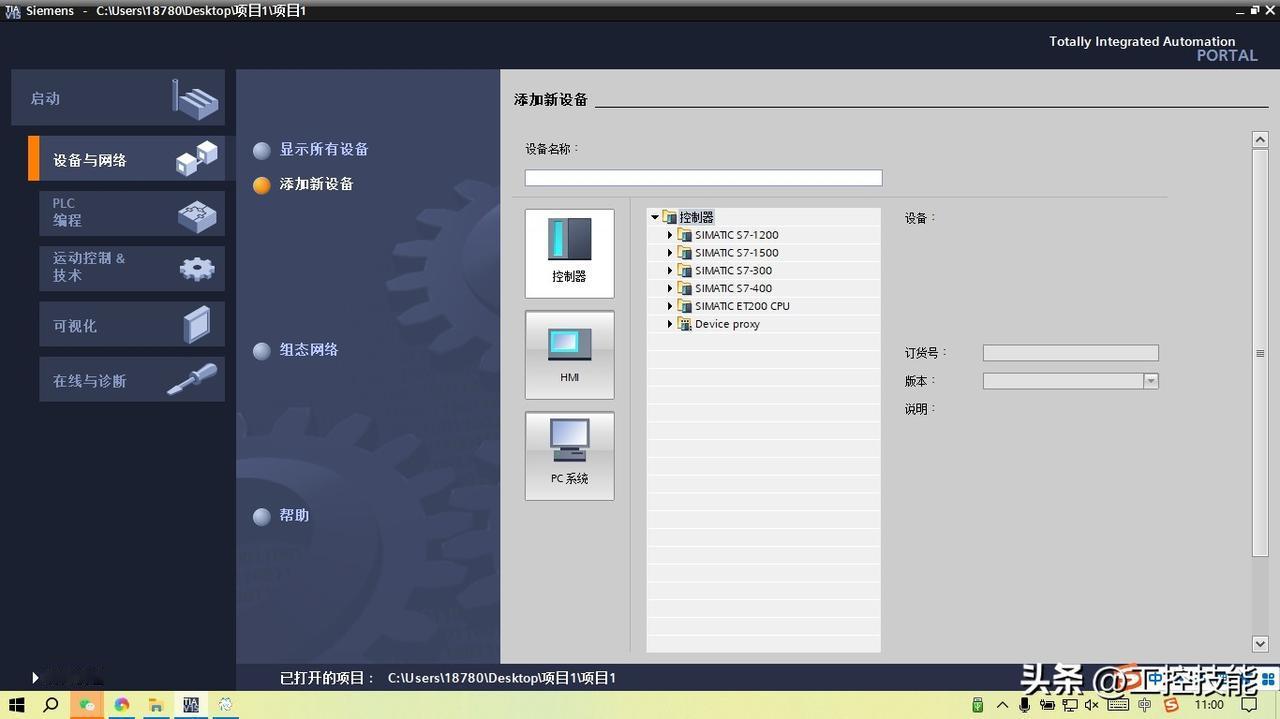This screenshot has width=1280, height=719.
Task: Click the 控制器 folder icon
Action: coord(669,217)
